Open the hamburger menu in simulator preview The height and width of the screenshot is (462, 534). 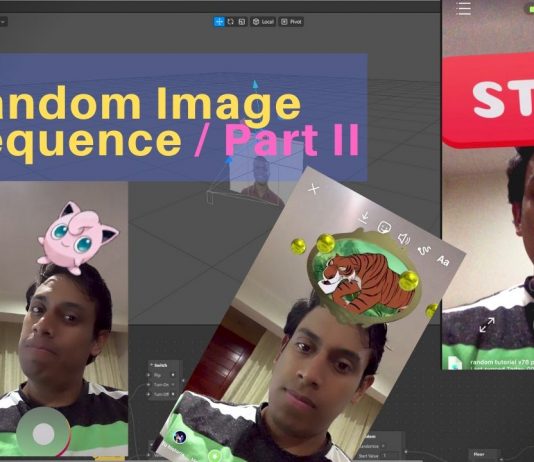(x=464, y=8)
